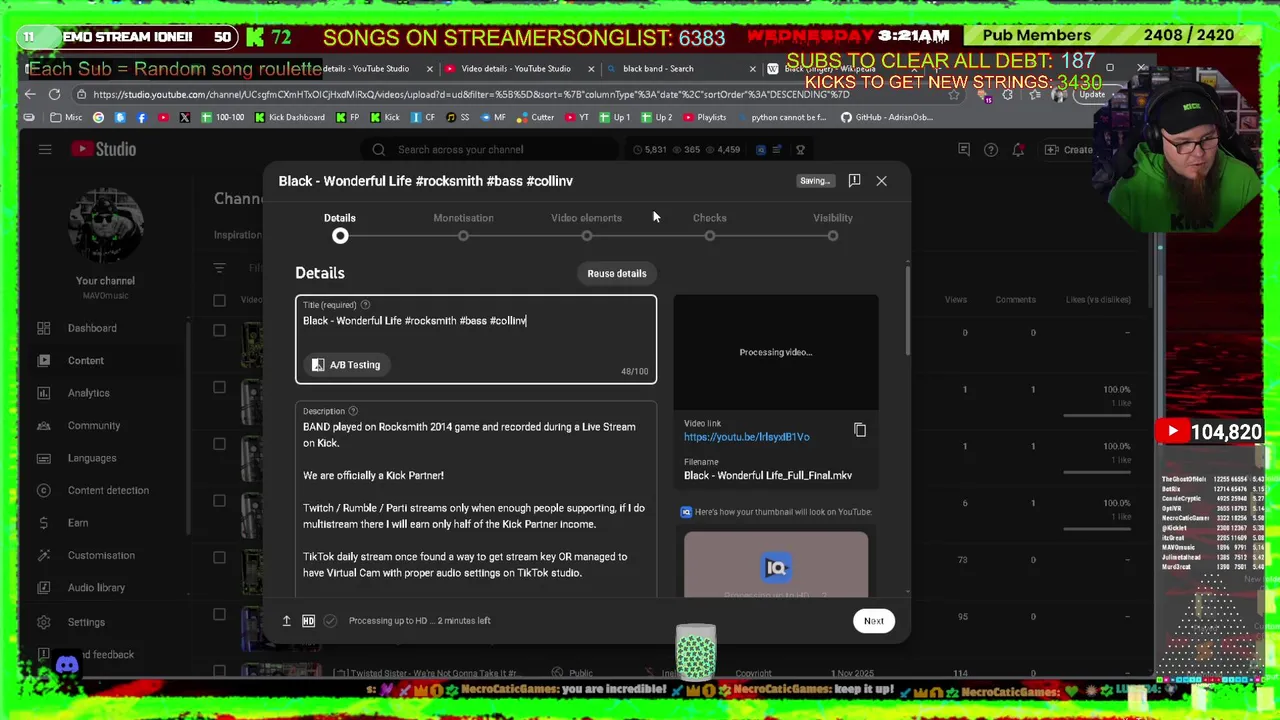Switch to the black band - Search tab
Image resolution: width=1280 pixels, height=720 pixels.
pos(658,69)
